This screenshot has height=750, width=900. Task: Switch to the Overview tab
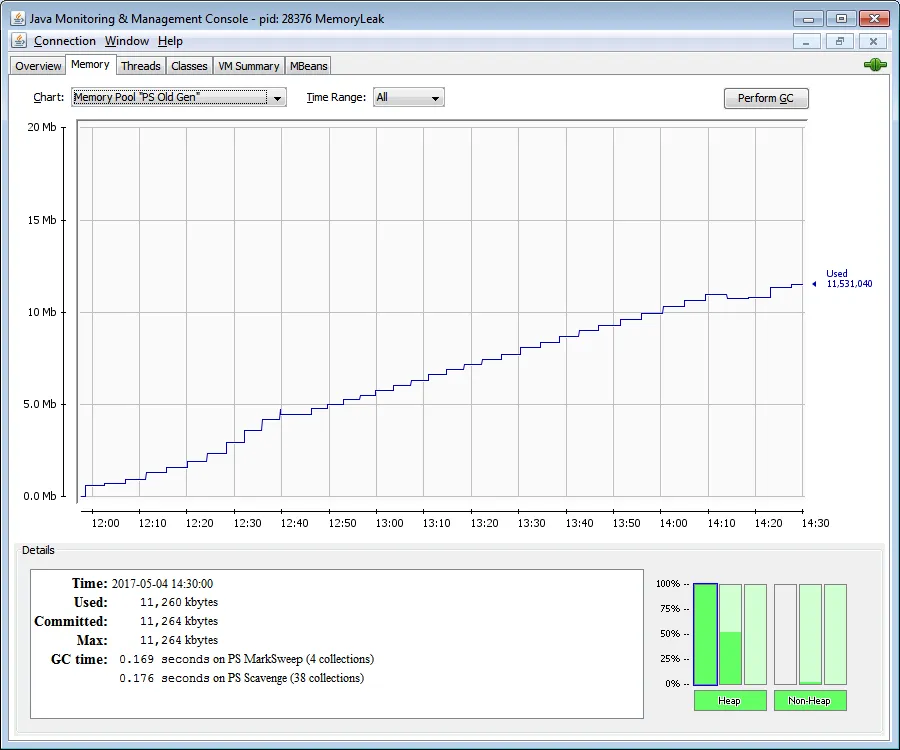click(x=37, y=65)
